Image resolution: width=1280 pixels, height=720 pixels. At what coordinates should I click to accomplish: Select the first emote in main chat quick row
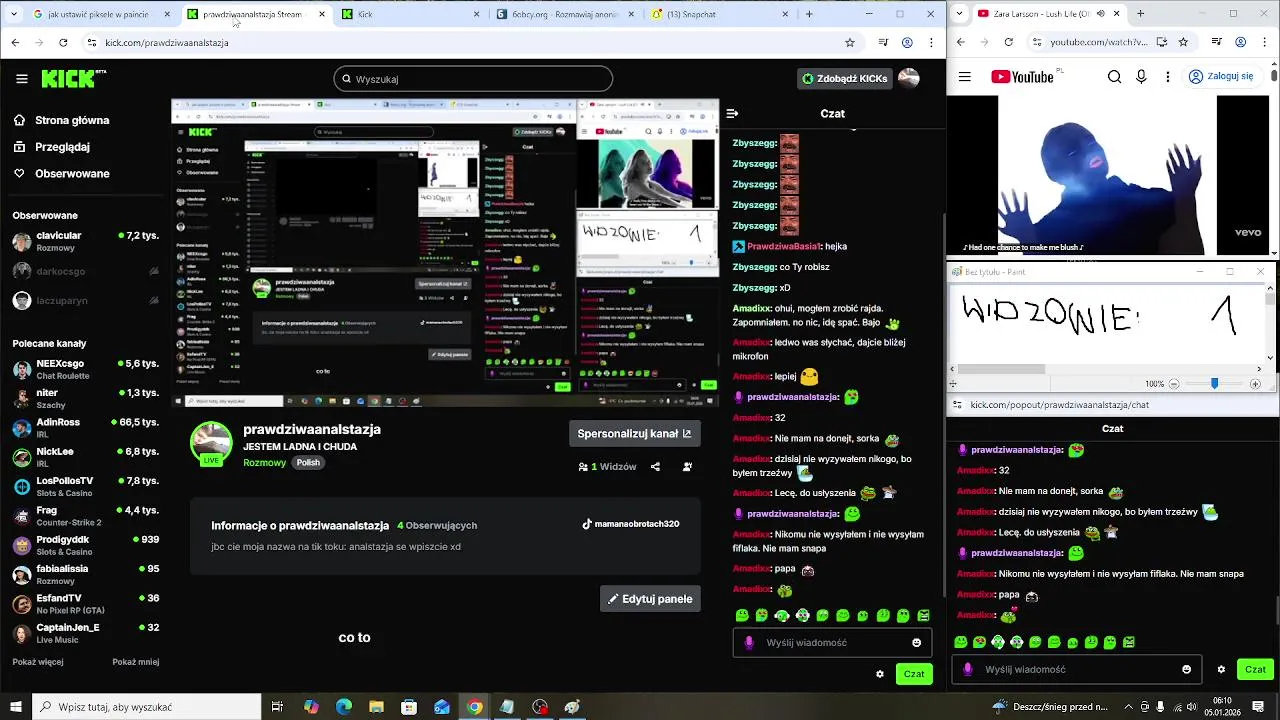tap(742, 616)
